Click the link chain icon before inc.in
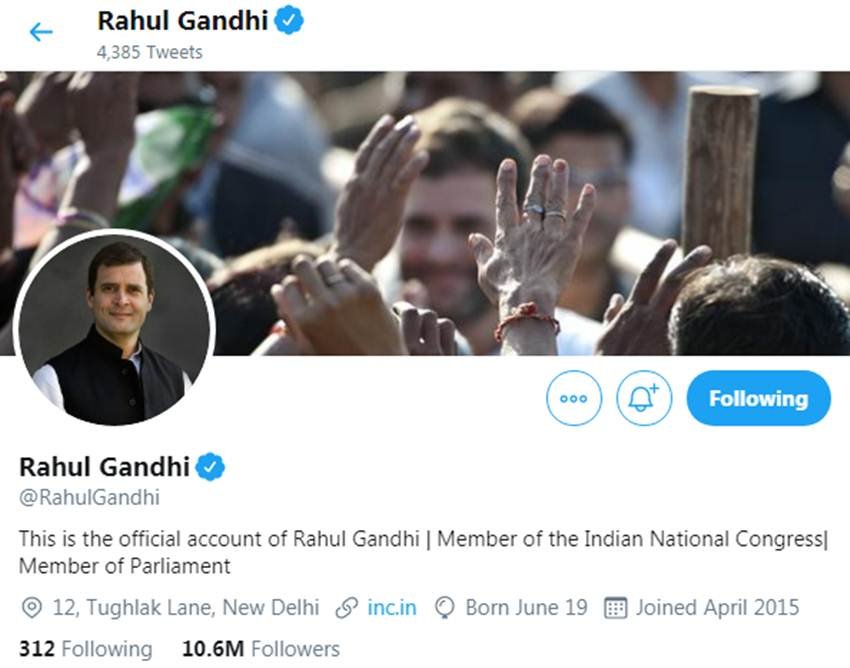This screenshot has width=850, height=668. tap(345, 607)
